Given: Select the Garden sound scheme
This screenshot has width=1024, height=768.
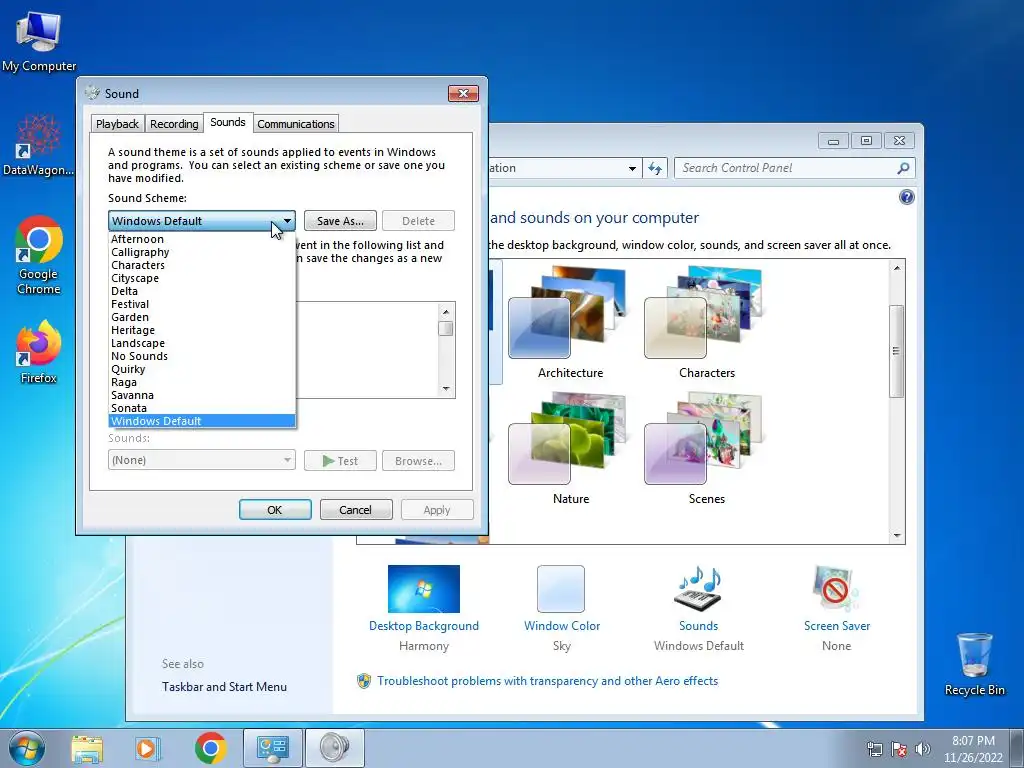Looking at the screenshot, I should pyautogui.click(x=202, y=317).
